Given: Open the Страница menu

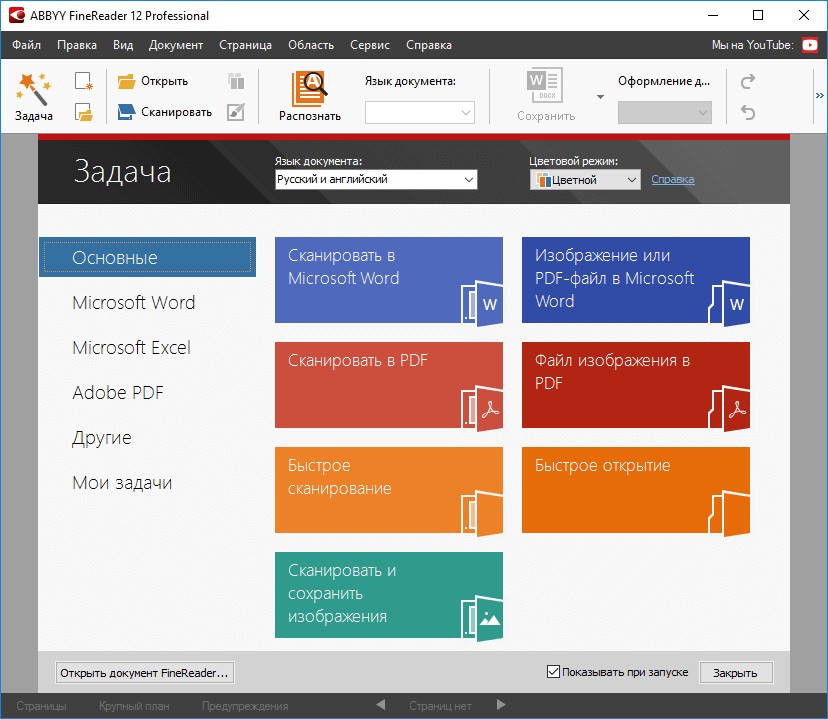Looking at the screenshot, I should tap(246, 45).
